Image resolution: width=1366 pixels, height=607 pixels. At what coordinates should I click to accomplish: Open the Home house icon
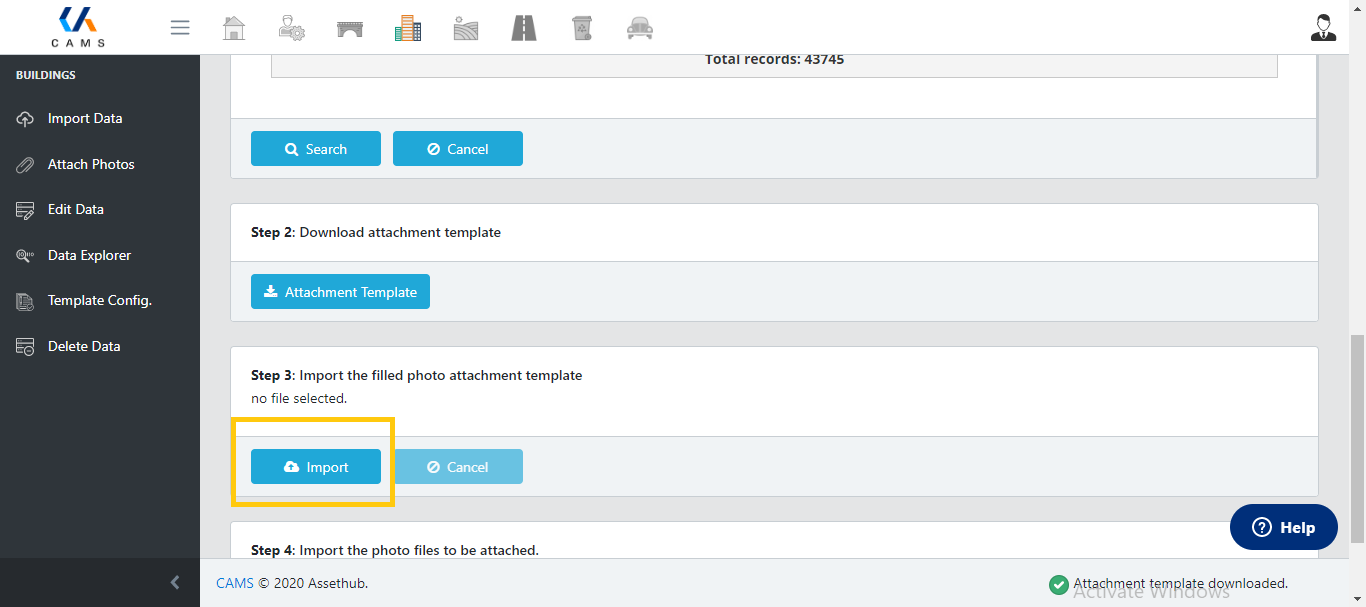click(233, 28)
